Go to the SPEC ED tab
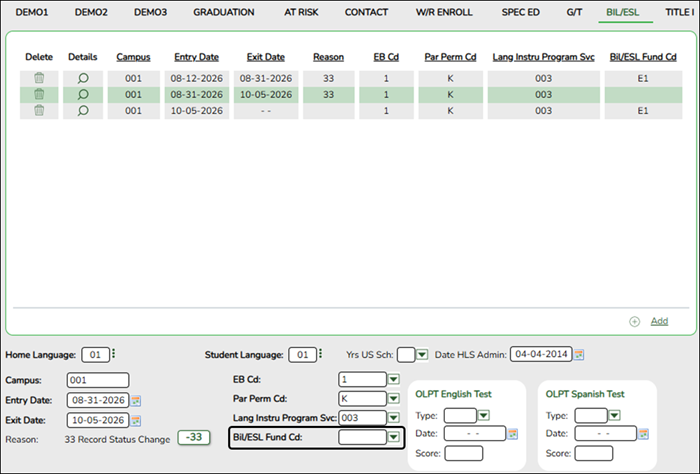The image size is (700, 474). [x=521, y=12]
